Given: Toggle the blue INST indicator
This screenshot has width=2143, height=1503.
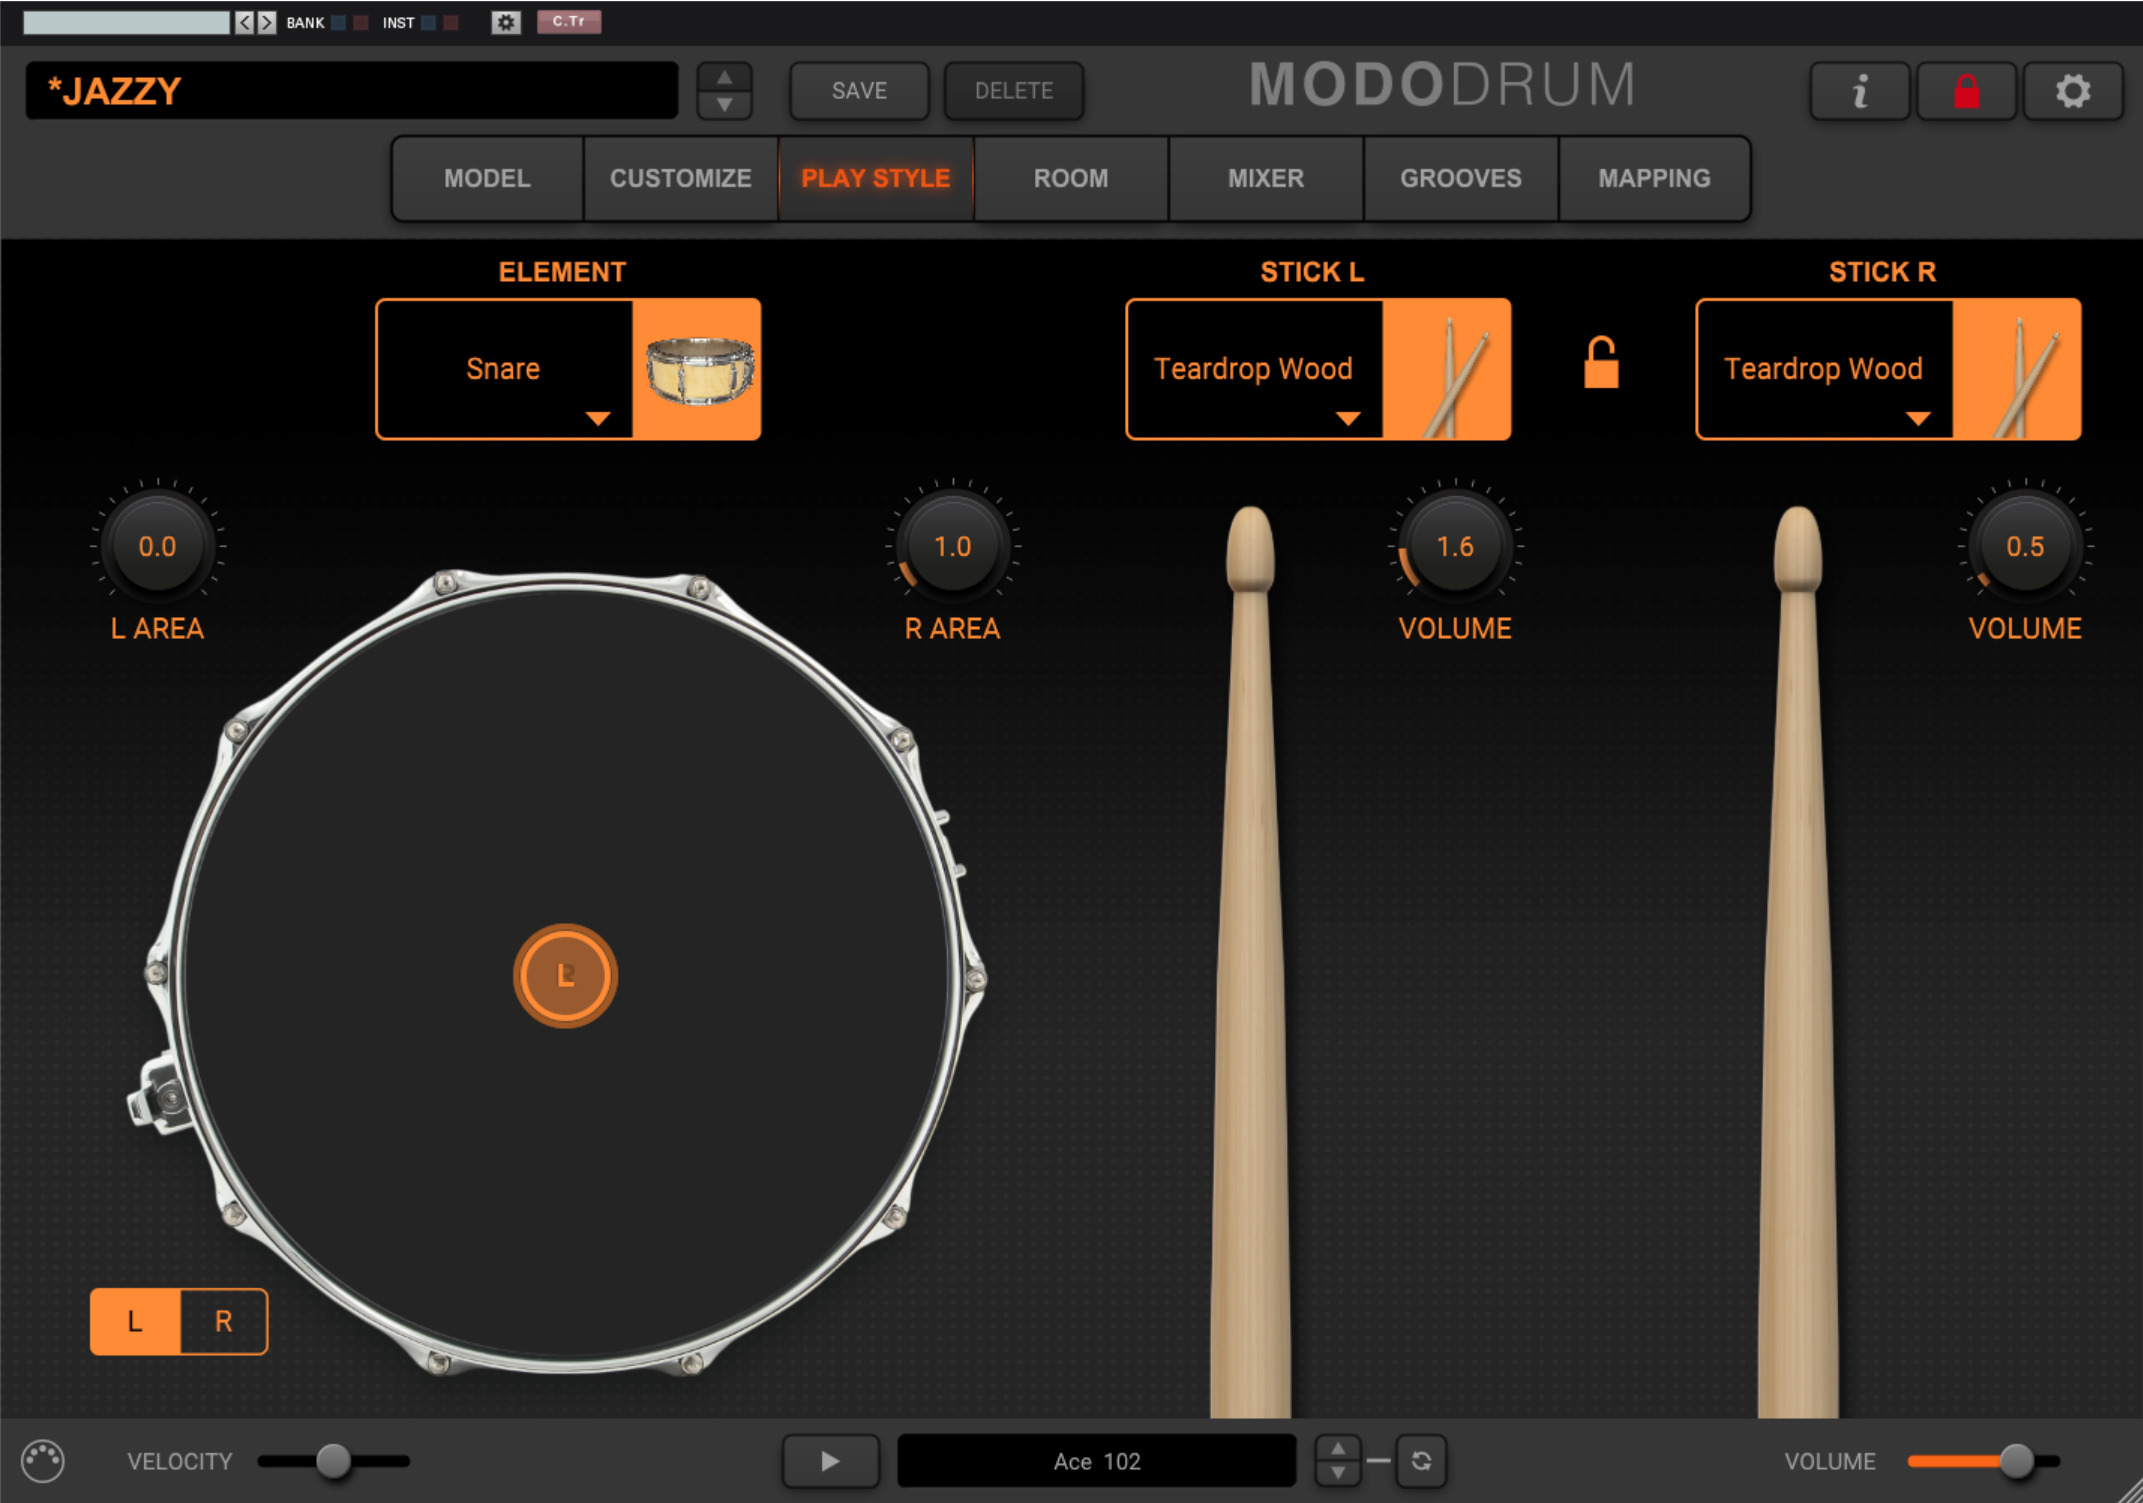Looking at the screenshot, I should click(428, 22).
